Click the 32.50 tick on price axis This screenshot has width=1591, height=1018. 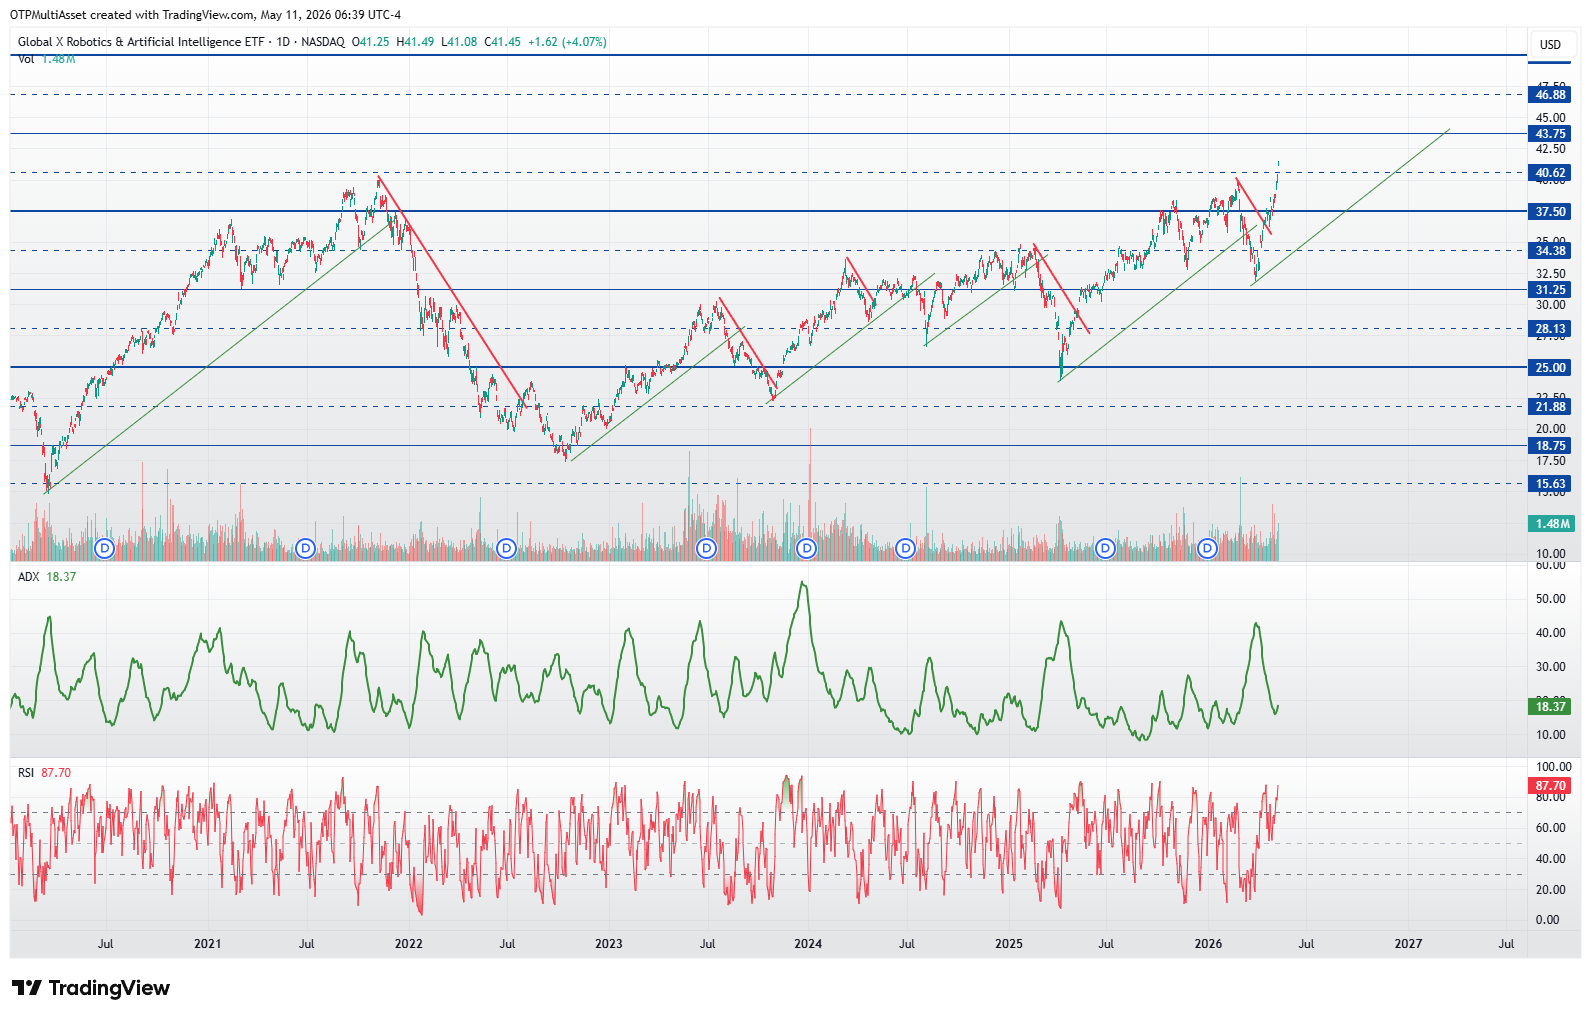tap(1551, 274)
